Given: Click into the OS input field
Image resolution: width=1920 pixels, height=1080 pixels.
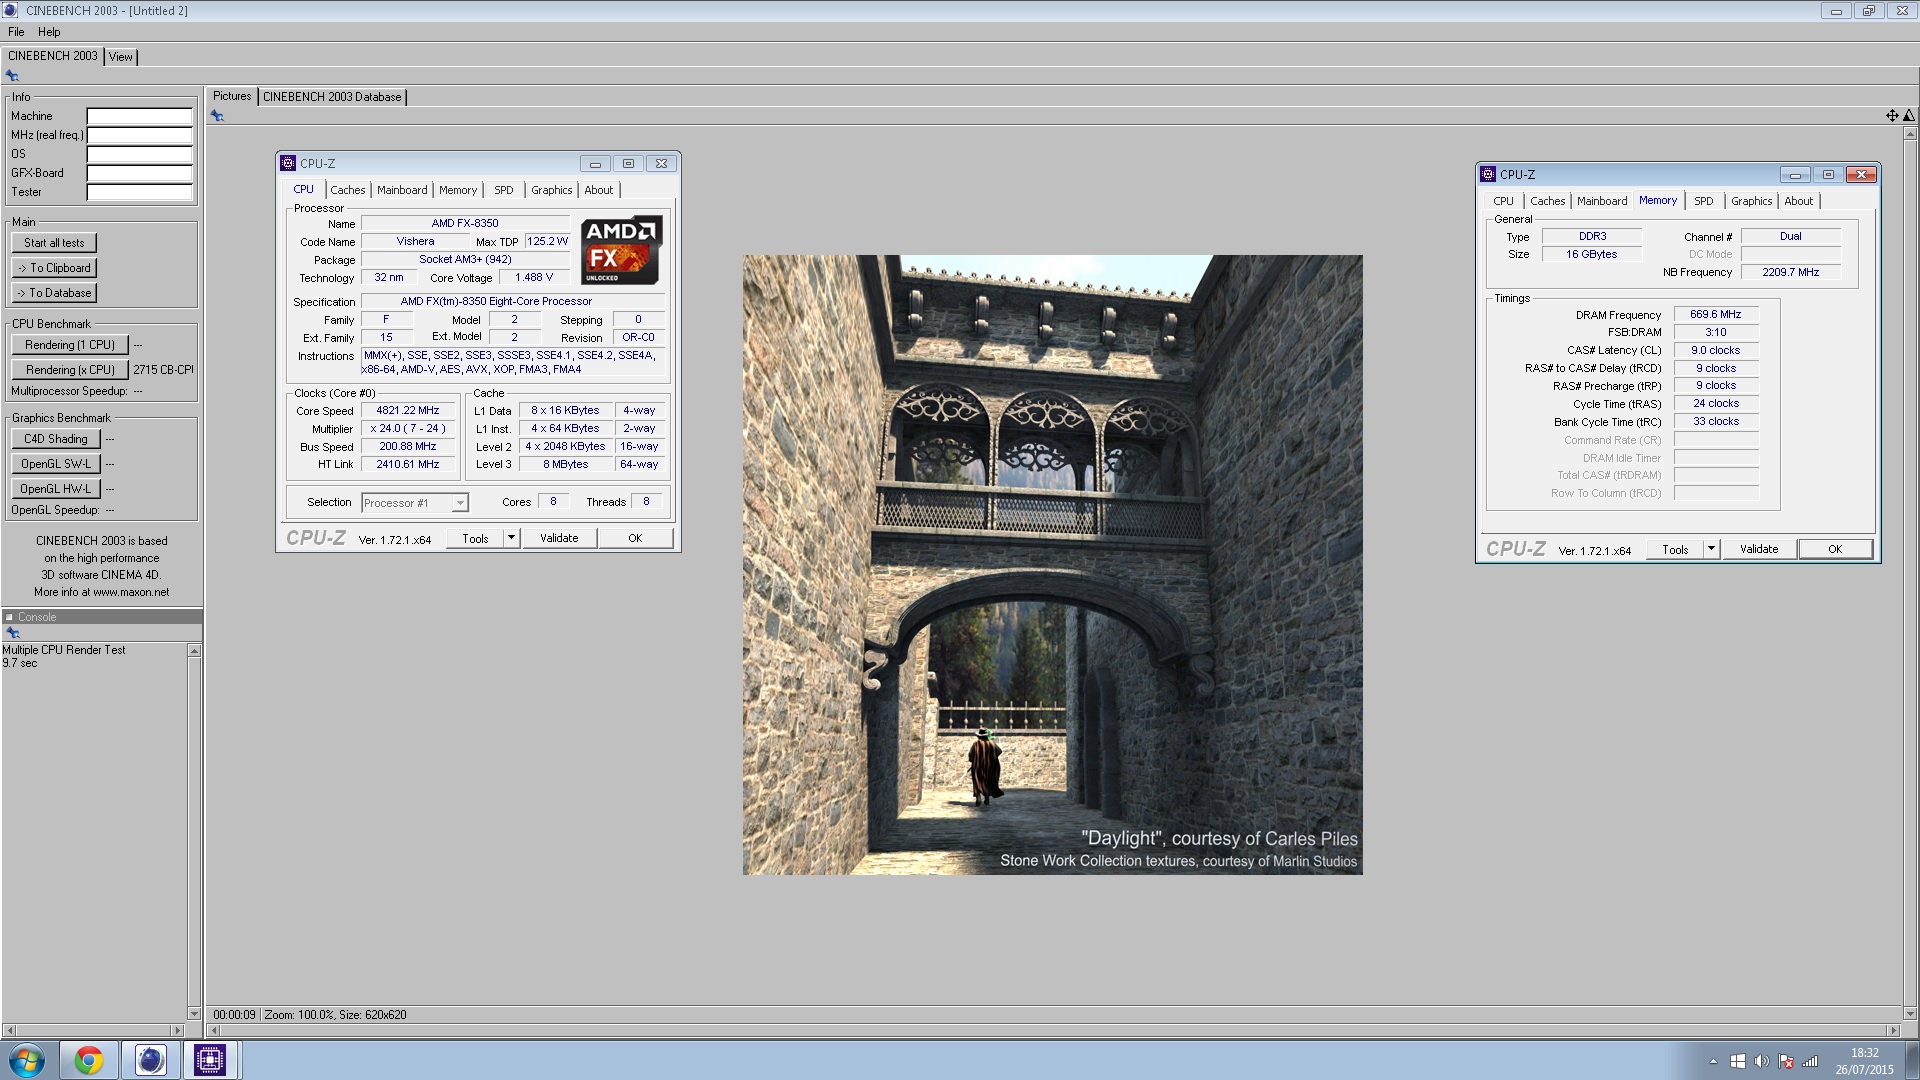Looking at the screenshot, I should coord(140,154).
